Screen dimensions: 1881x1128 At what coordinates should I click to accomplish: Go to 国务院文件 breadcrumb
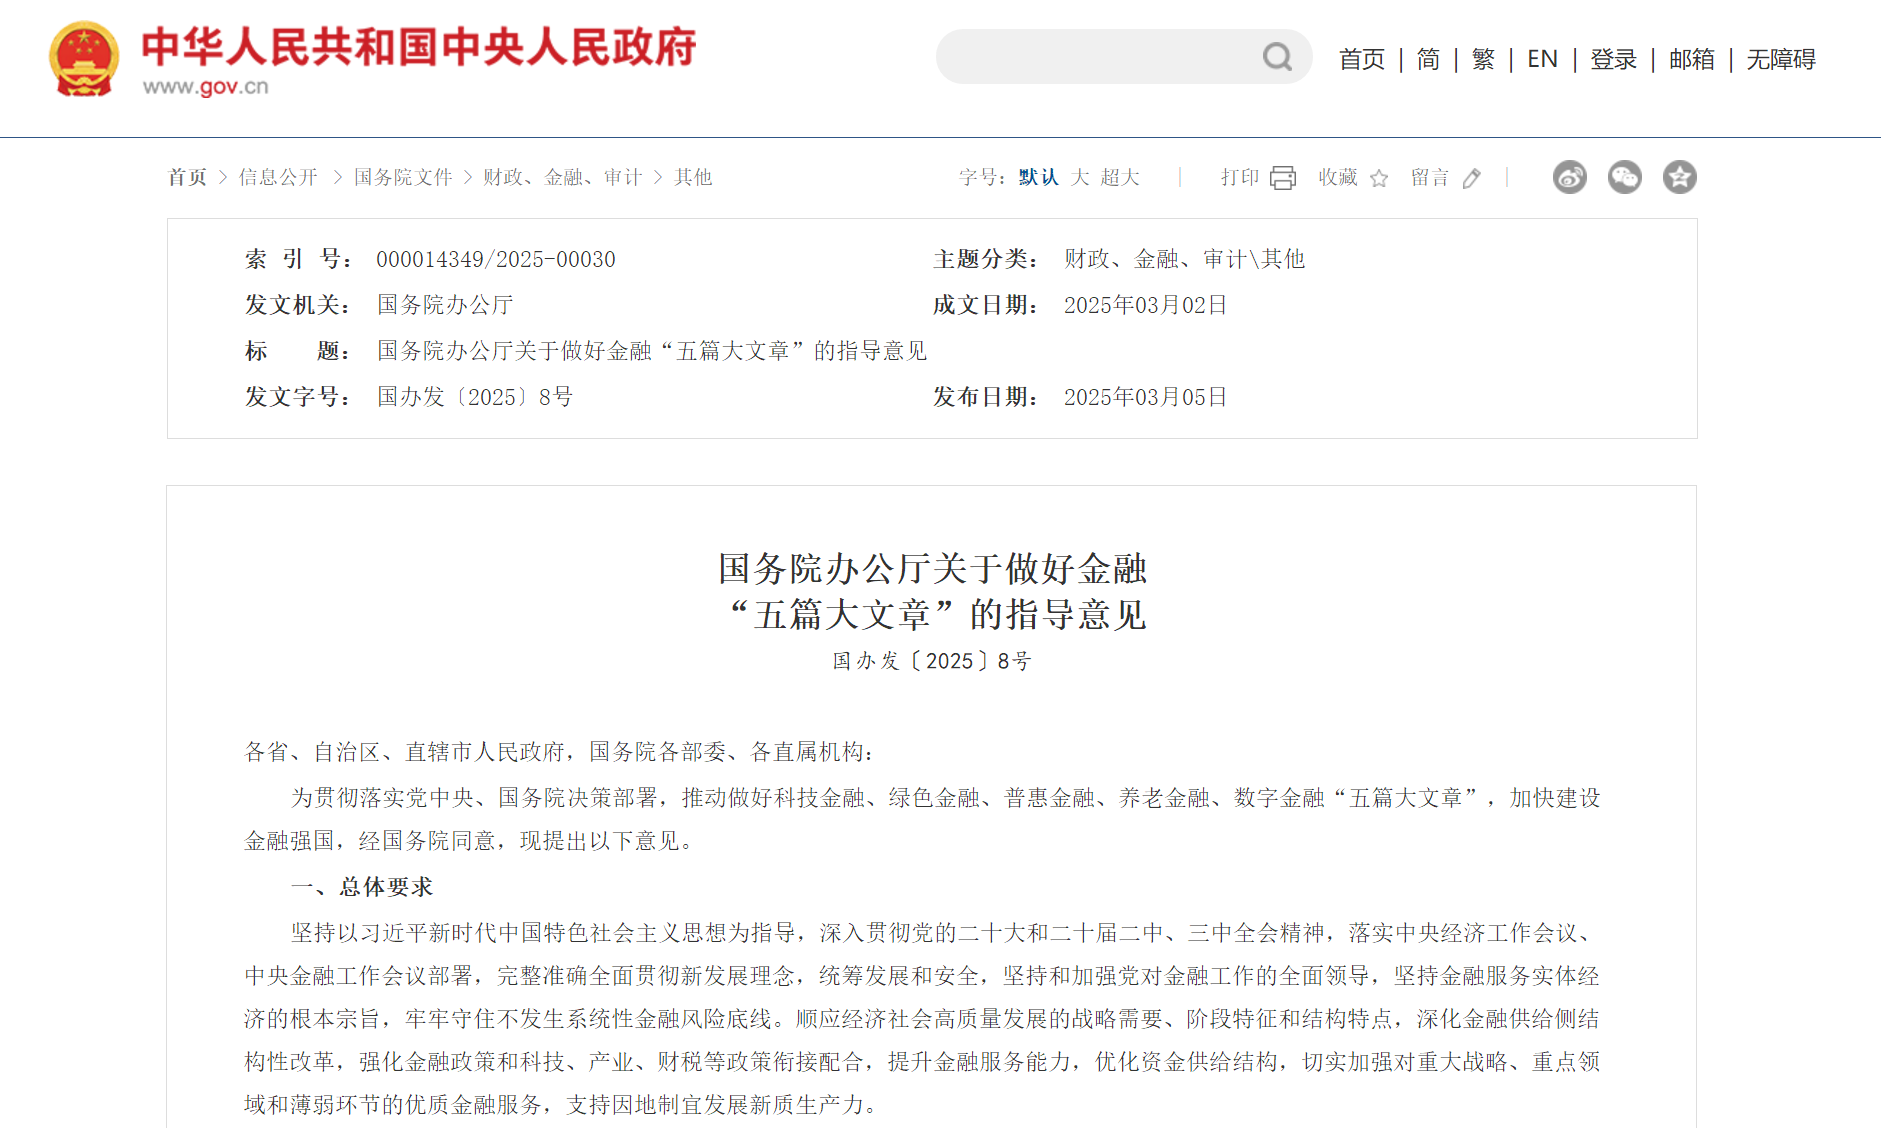(403, 177)
